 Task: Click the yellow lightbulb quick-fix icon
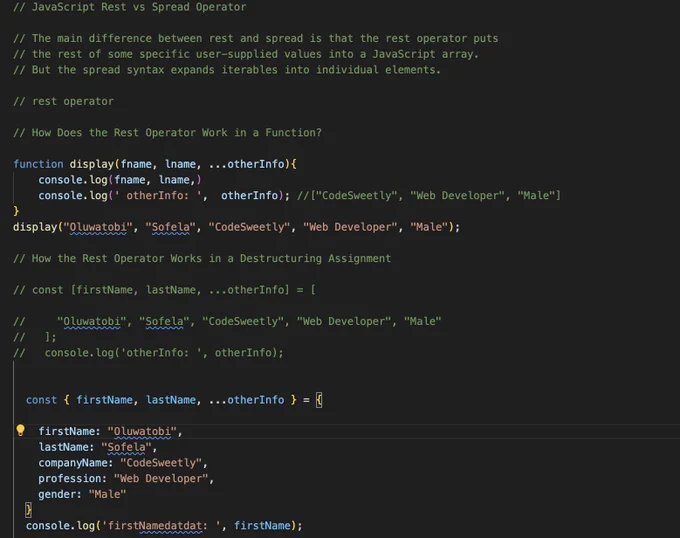tap(20, 430)
